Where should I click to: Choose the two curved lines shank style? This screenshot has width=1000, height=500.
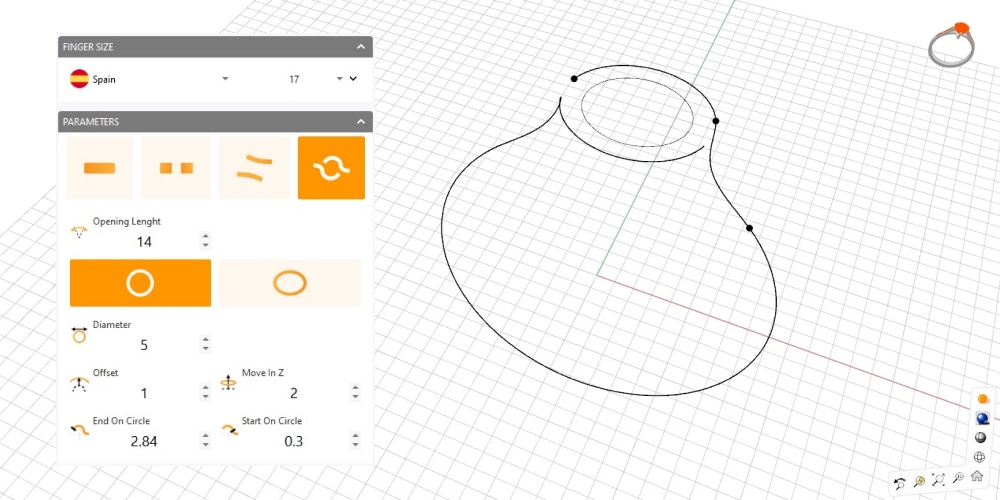(254, 168)
